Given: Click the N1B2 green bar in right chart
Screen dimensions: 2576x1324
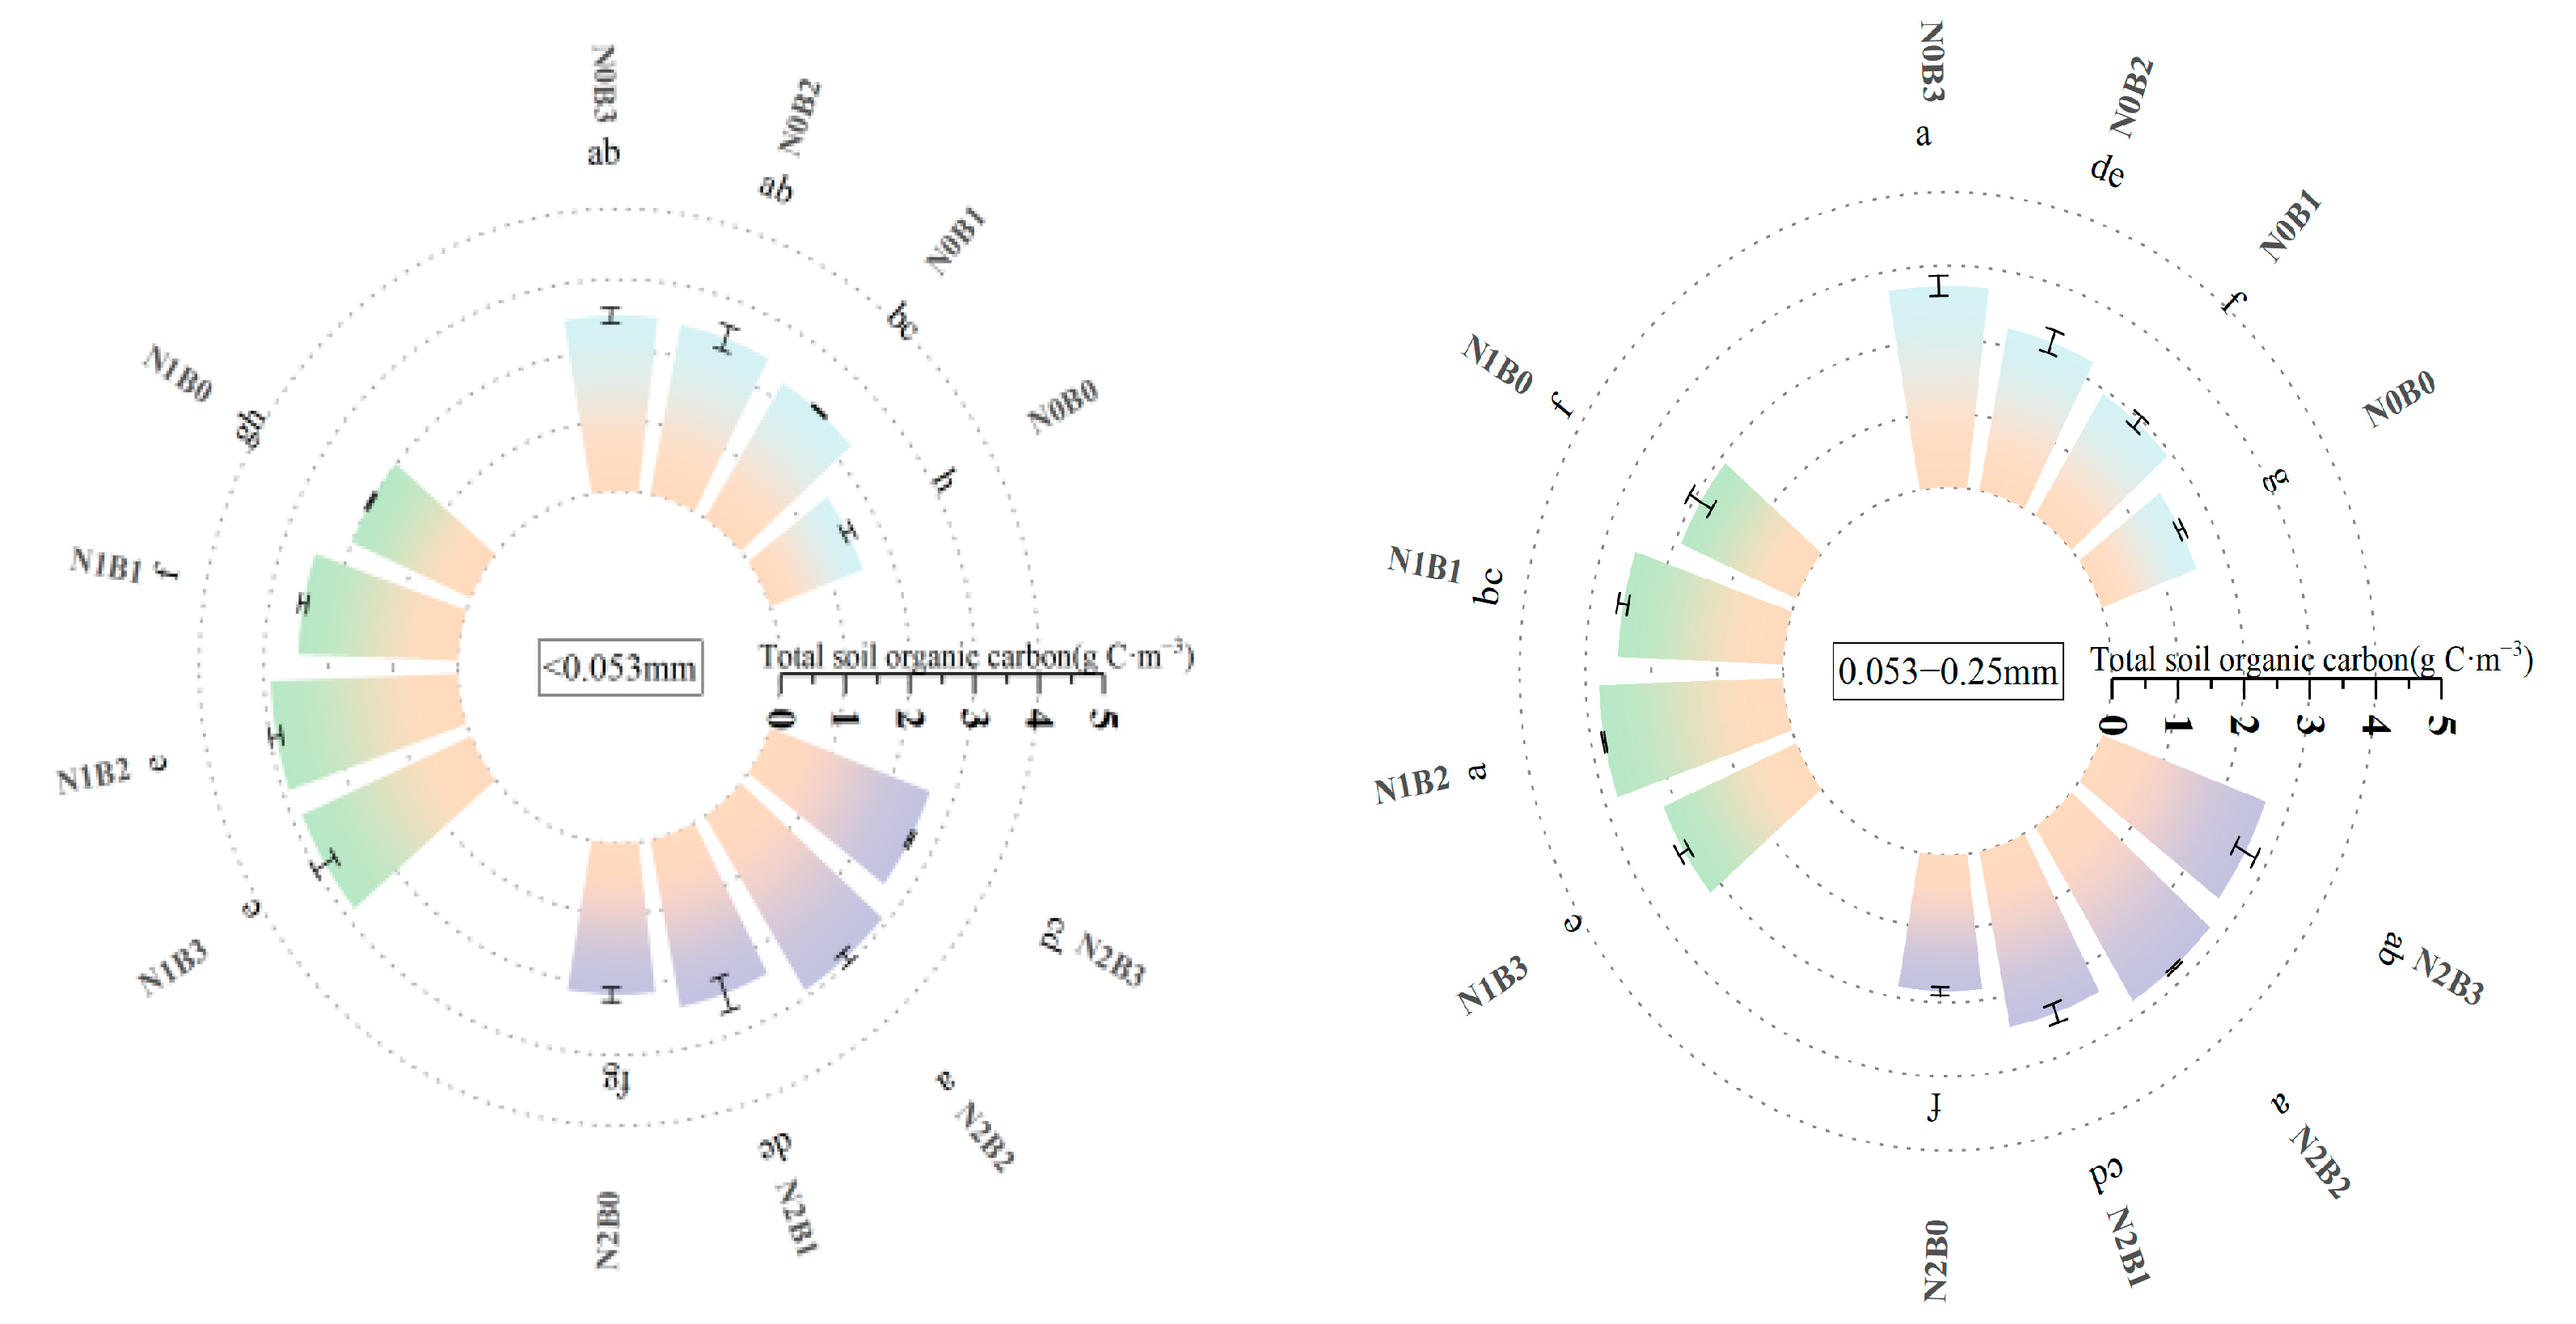Looking at the screenshot, I should (1695, 732).
